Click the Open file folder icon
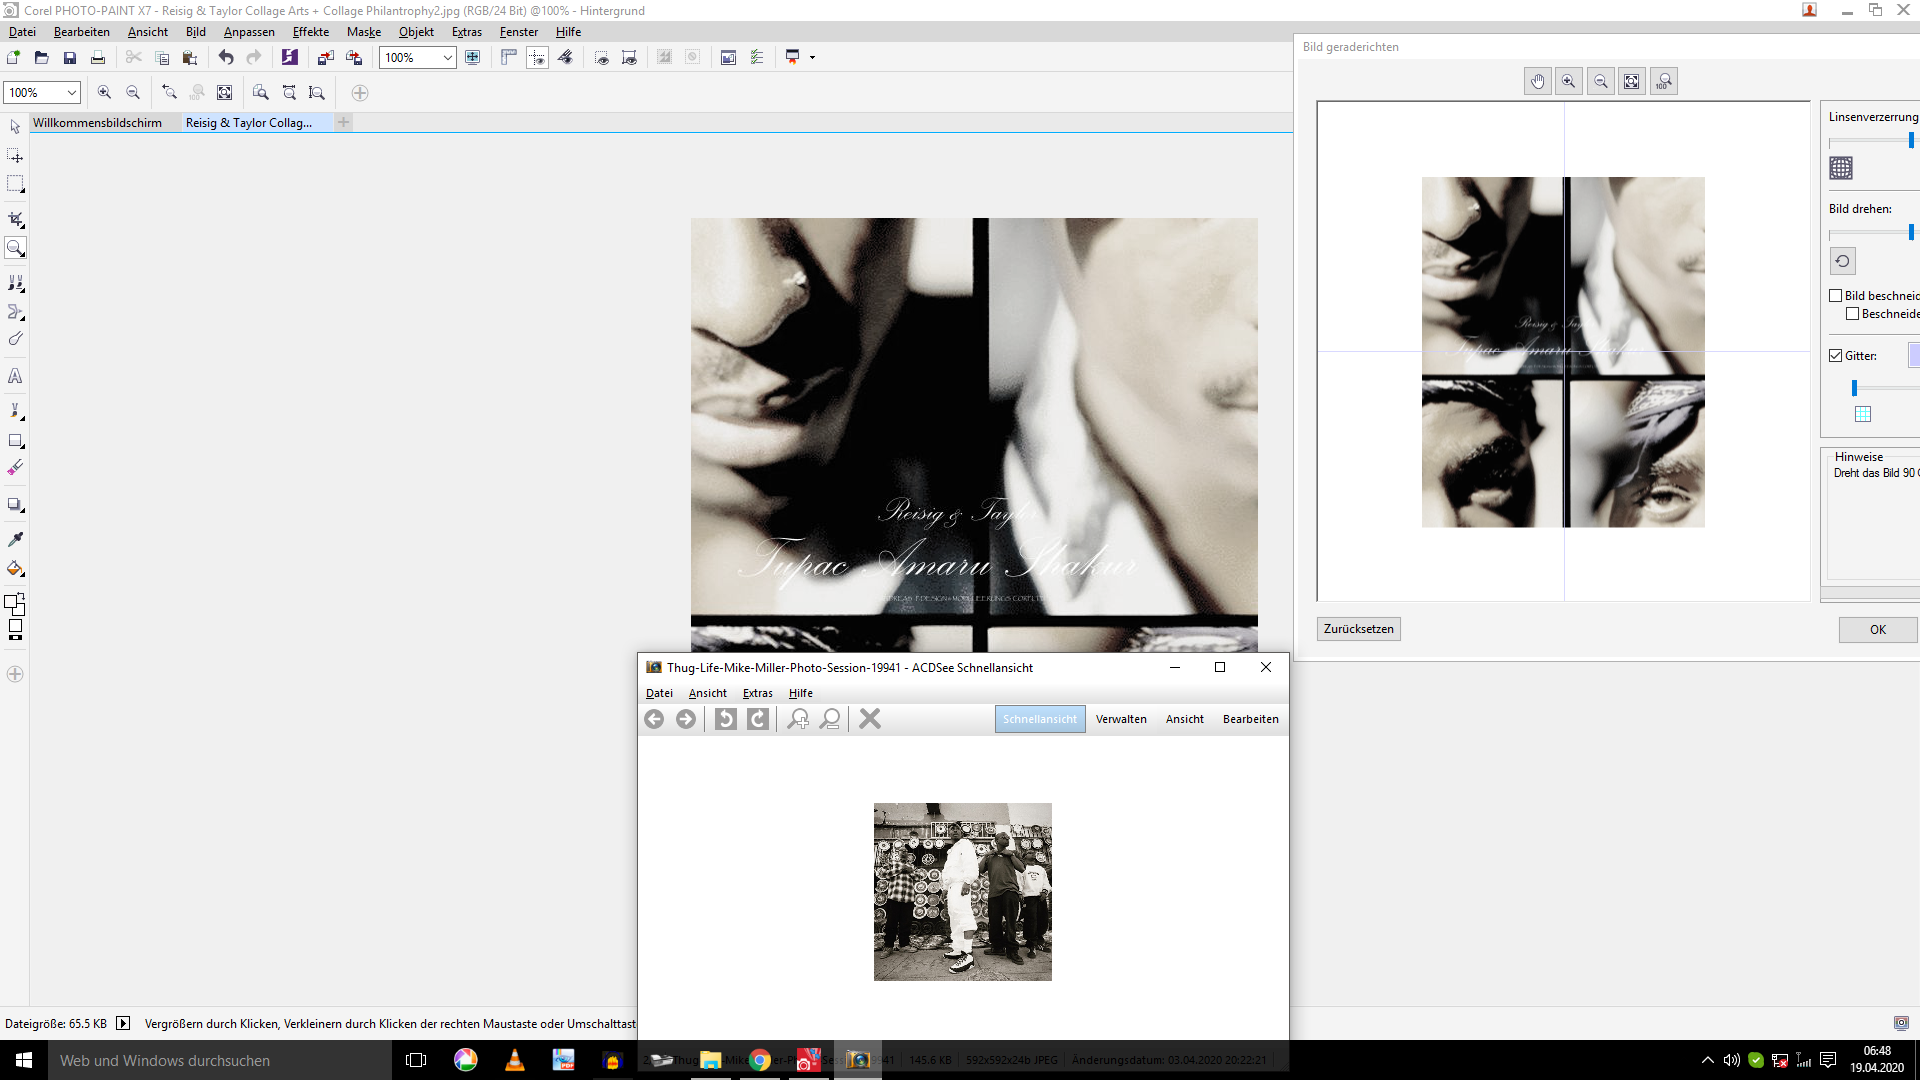Image resolution: width=1920 pixels, height=1080 pixels. click(x=41, y=58)
